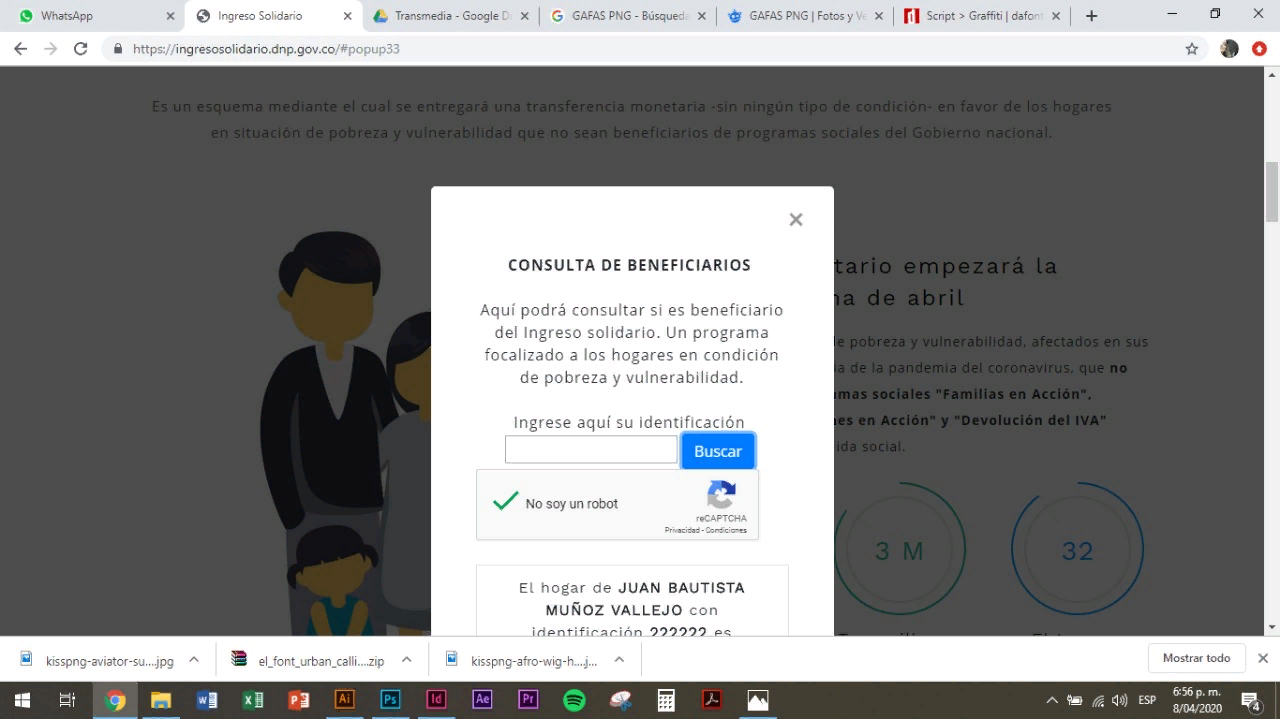This screenshot has width=1280, height=719.
Task: Switch to the WhatsApp tab
Action: (x=90, y=16)
